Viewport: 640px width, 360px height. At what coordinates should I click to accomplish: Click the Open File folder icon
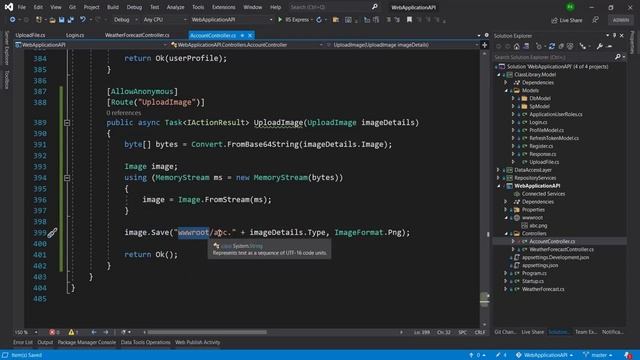[x=52, y=20]
